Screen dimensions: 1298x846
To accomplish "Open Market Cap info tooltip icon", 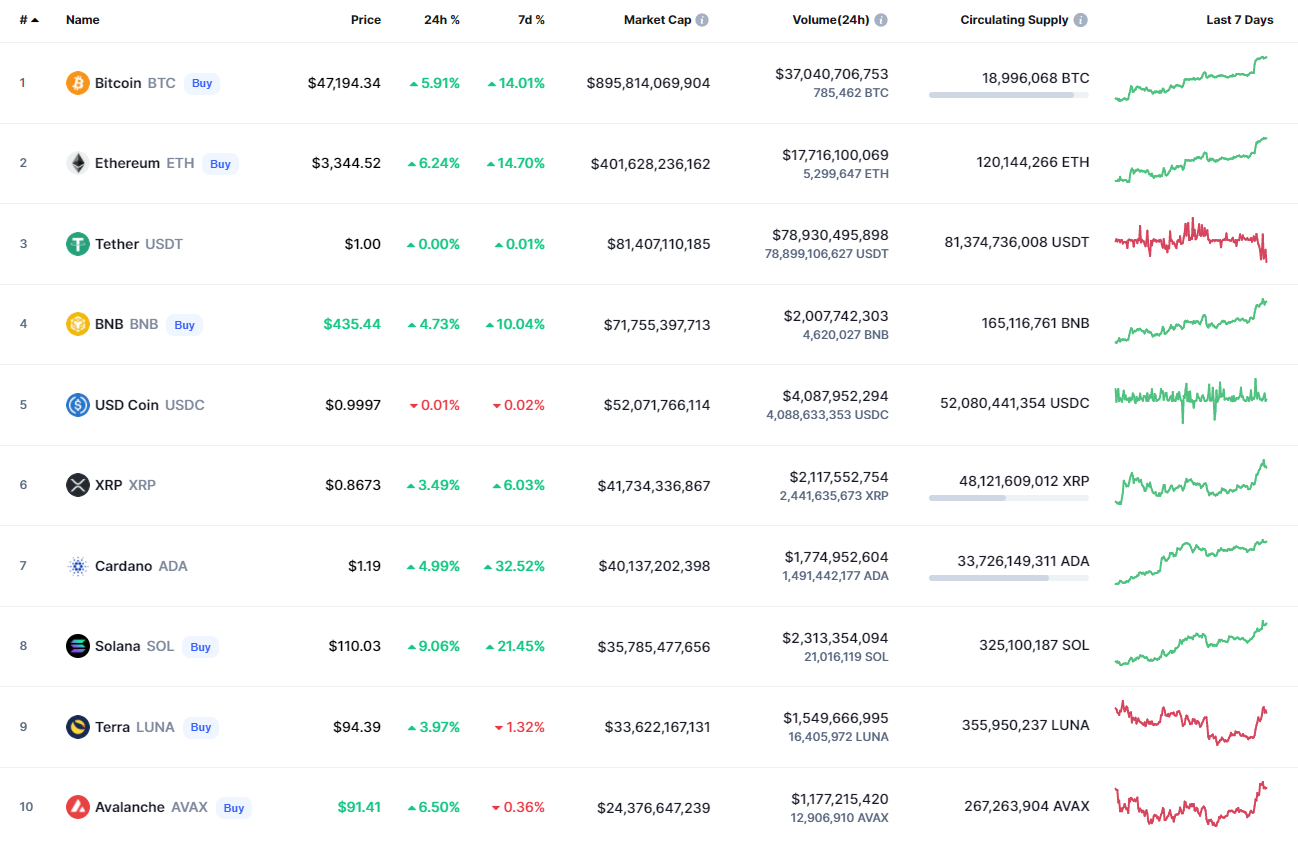I will (x=702, y=20).
